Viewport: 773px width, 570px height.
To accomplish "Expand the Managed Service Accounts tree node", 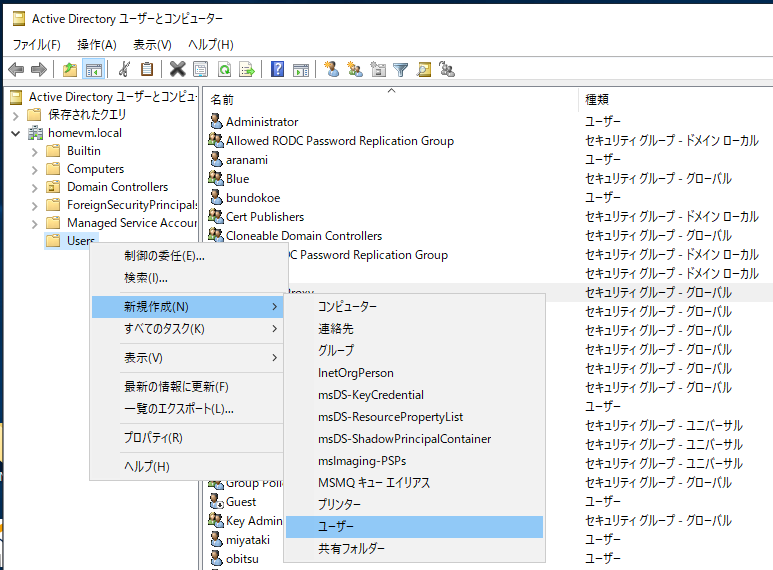I will coord(35,224).
